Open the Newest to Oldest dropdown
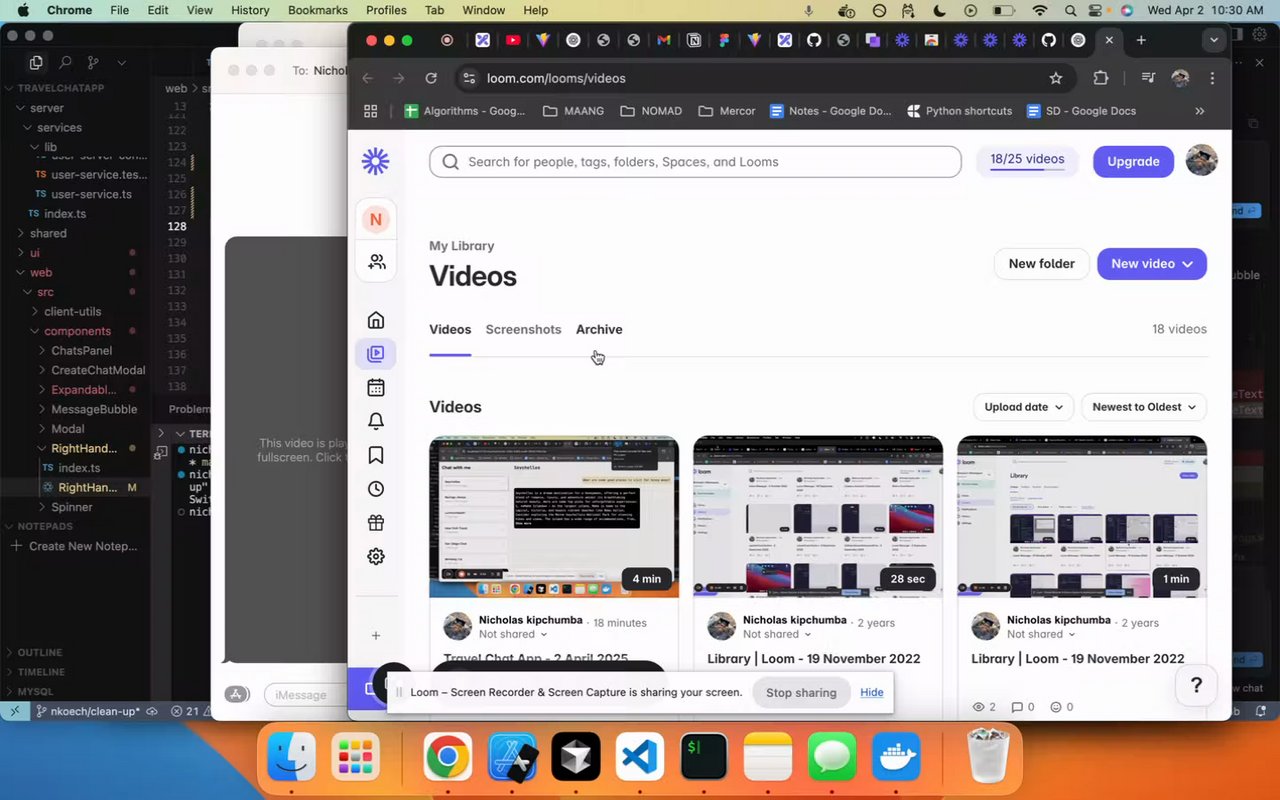This screenshot has height=800, width=1280. (1144, 407)
